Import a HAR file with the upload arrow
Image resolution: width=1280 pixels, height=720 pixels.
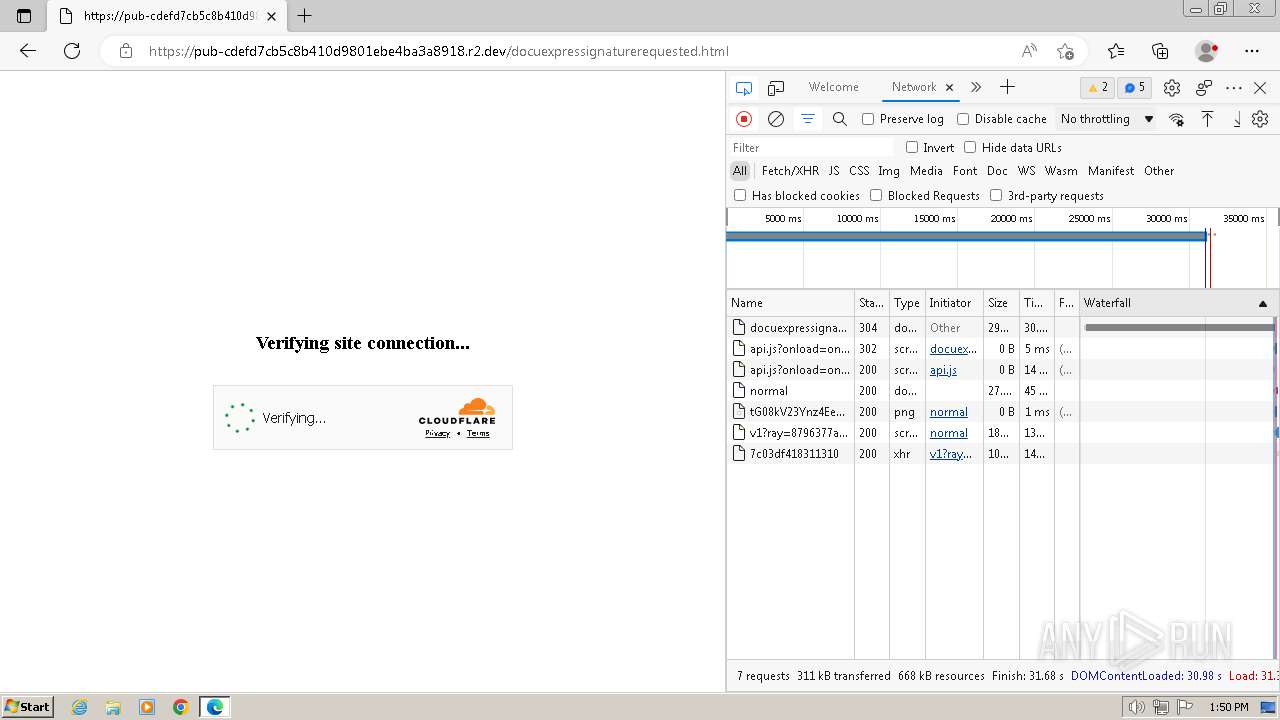click(1208, 119)
